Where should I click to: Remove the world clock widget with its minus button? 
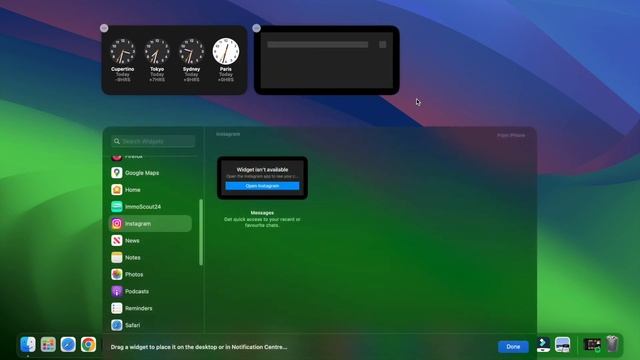coord(104,28)
